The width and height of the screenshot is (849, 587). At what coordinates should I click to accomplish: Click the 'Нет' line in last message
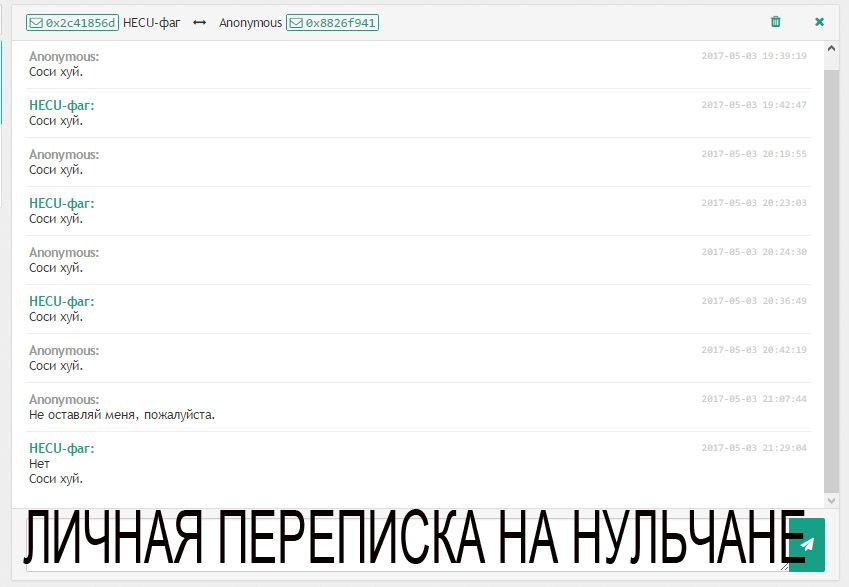[39, 464]
